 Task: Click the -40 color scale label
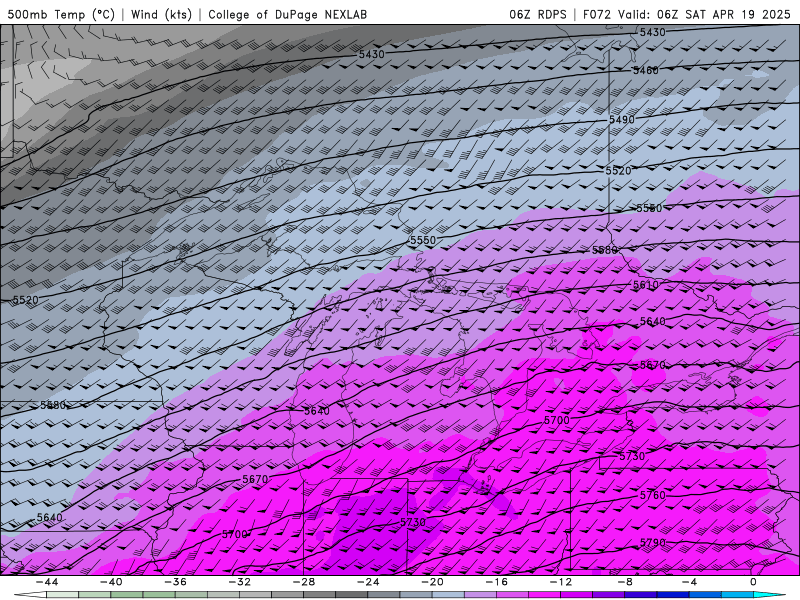111,582
